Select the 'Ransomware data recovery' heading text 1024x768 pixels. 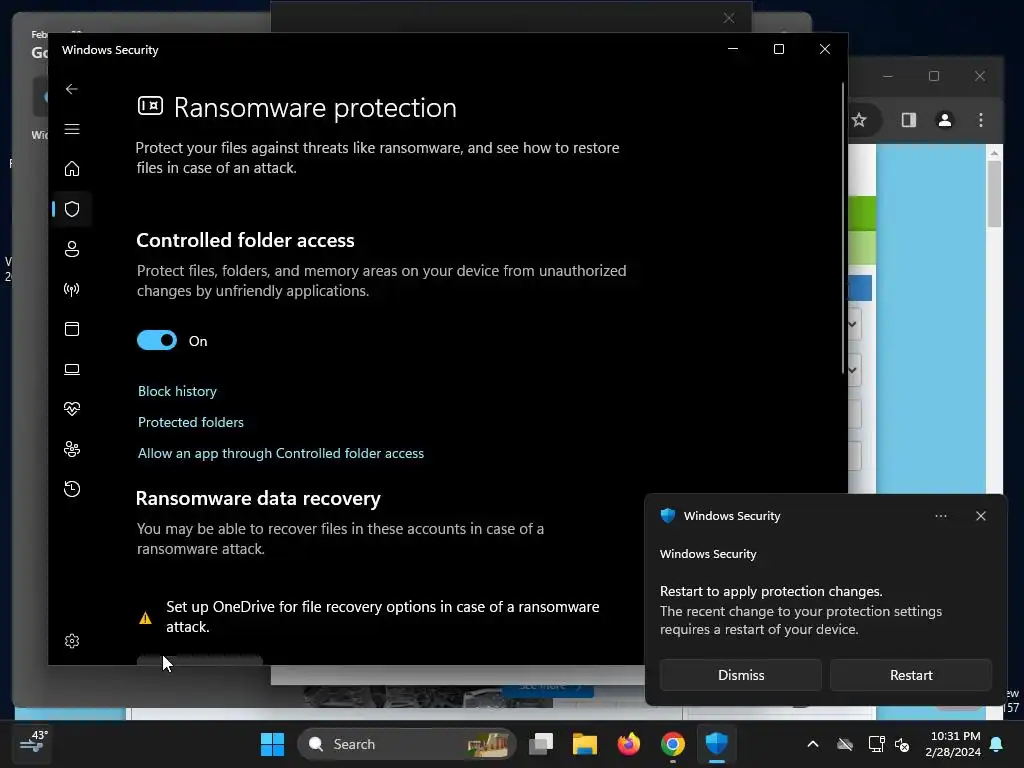pyautogui.click(x=258, y=498)
